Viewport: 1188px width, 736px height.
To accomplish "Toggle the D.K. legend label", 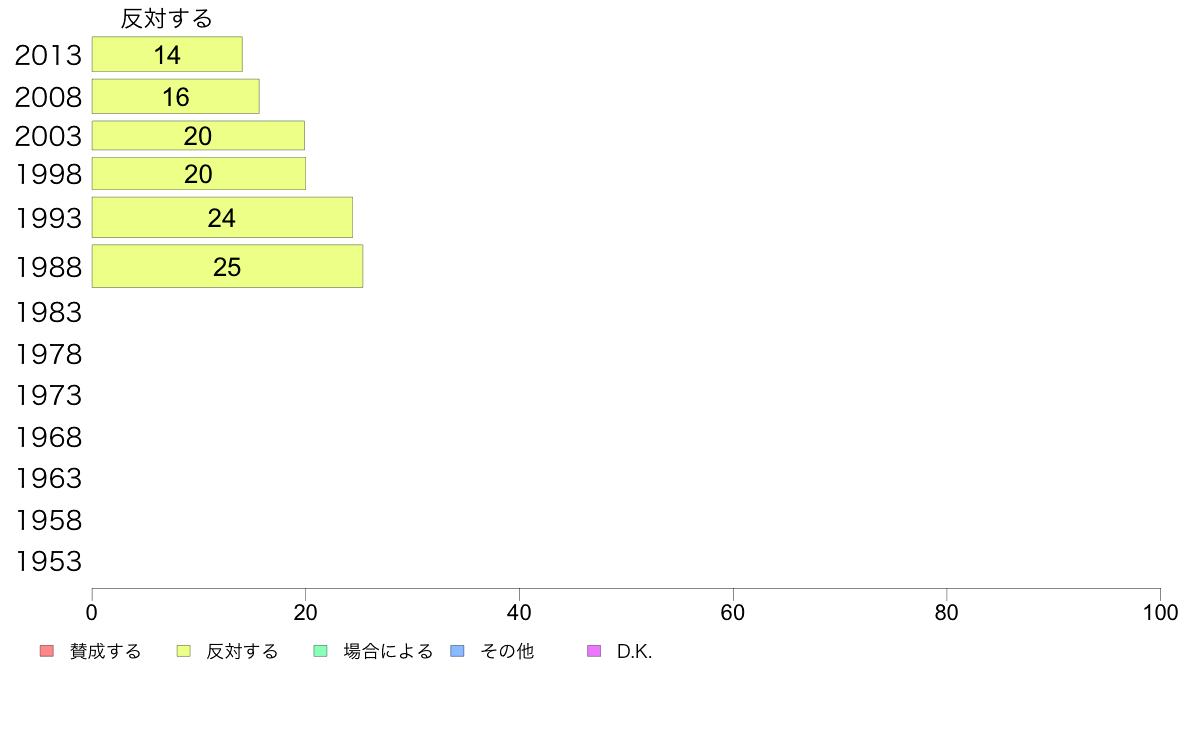I will tap(634, 651).
